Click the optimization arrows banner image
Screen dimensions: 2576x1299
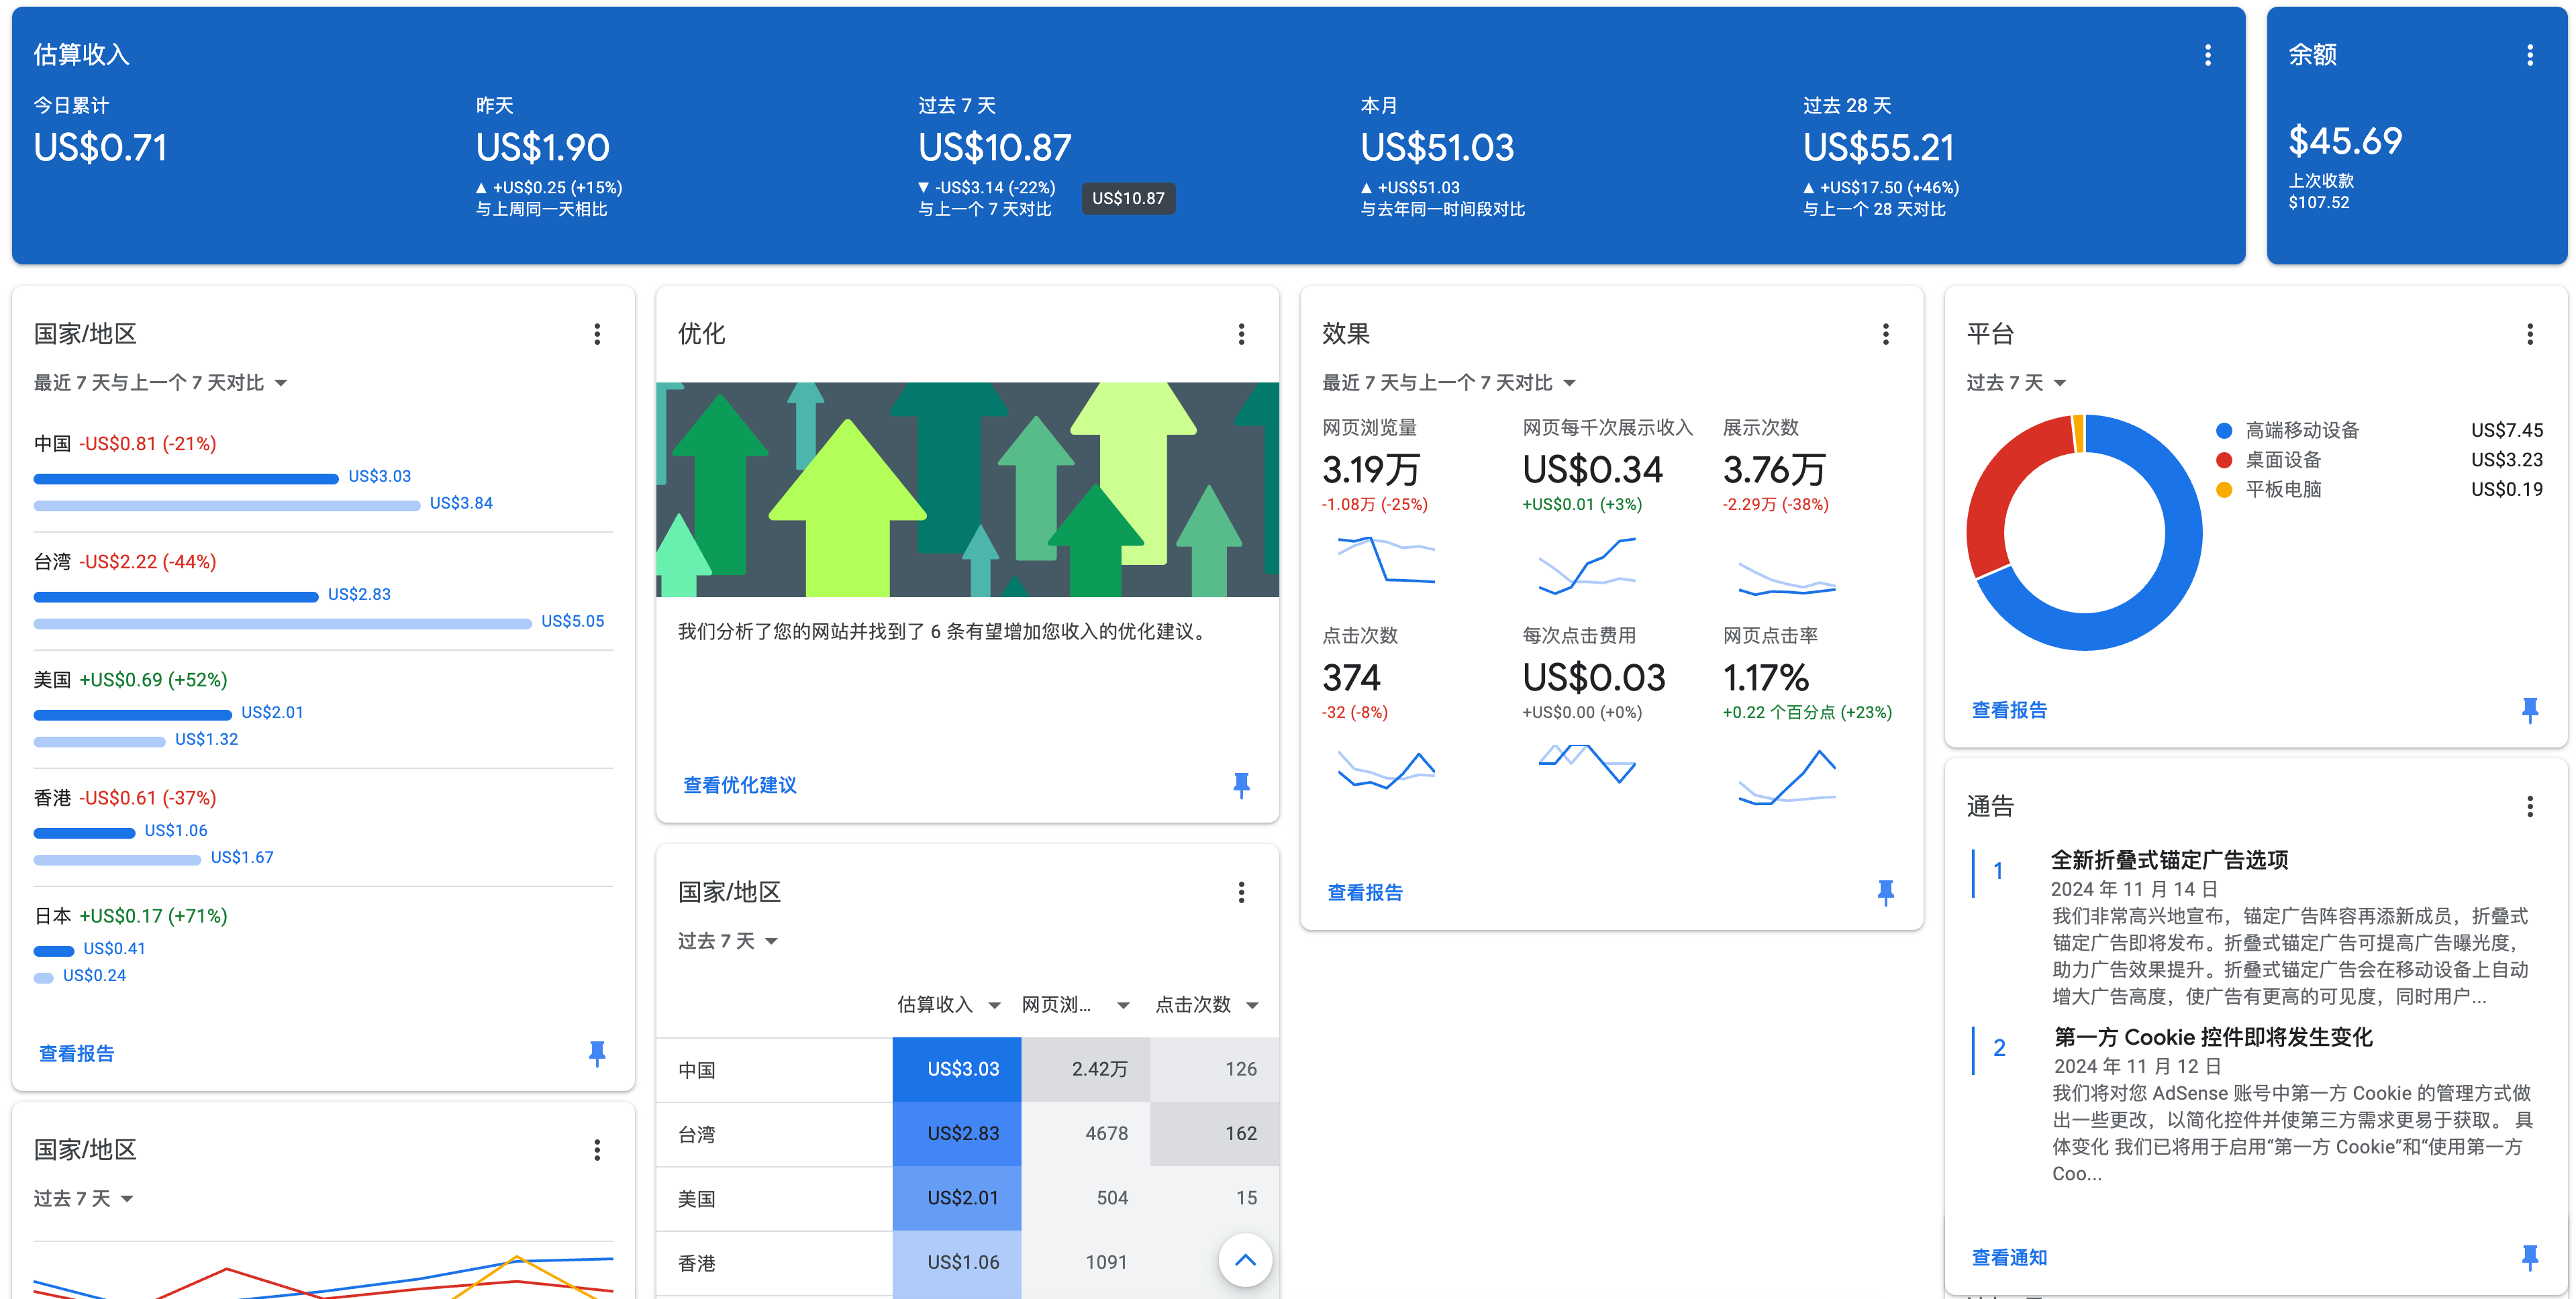[967, 489]
